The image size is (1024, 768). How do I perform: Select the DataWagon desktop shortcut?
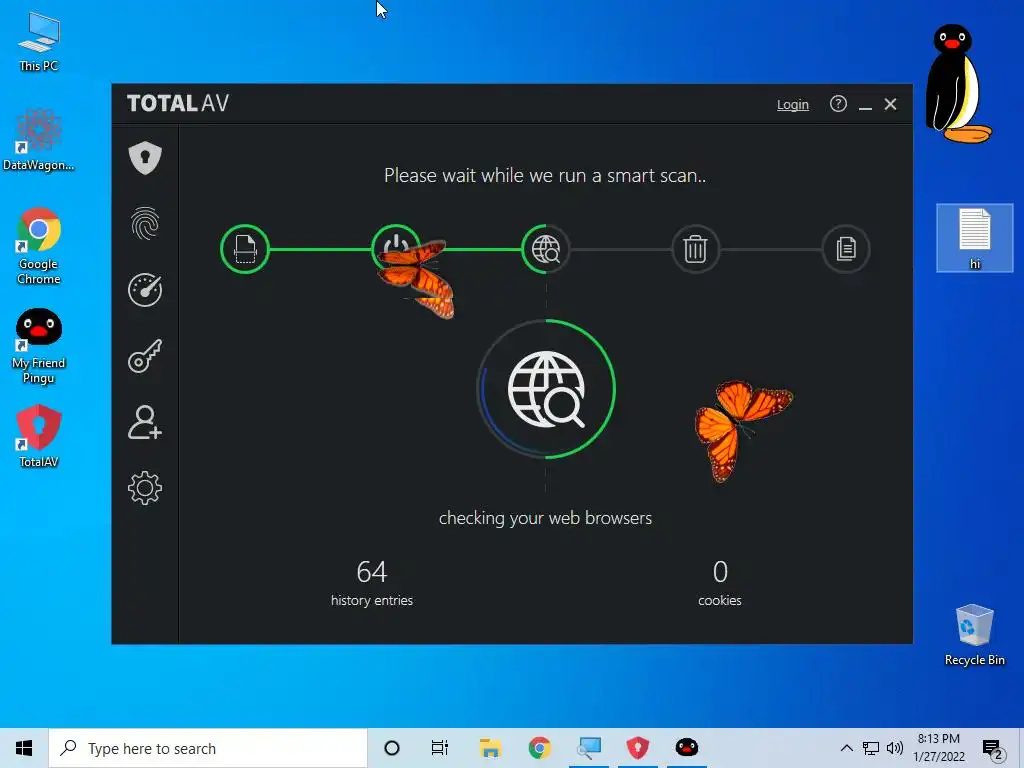click(39, 140)
